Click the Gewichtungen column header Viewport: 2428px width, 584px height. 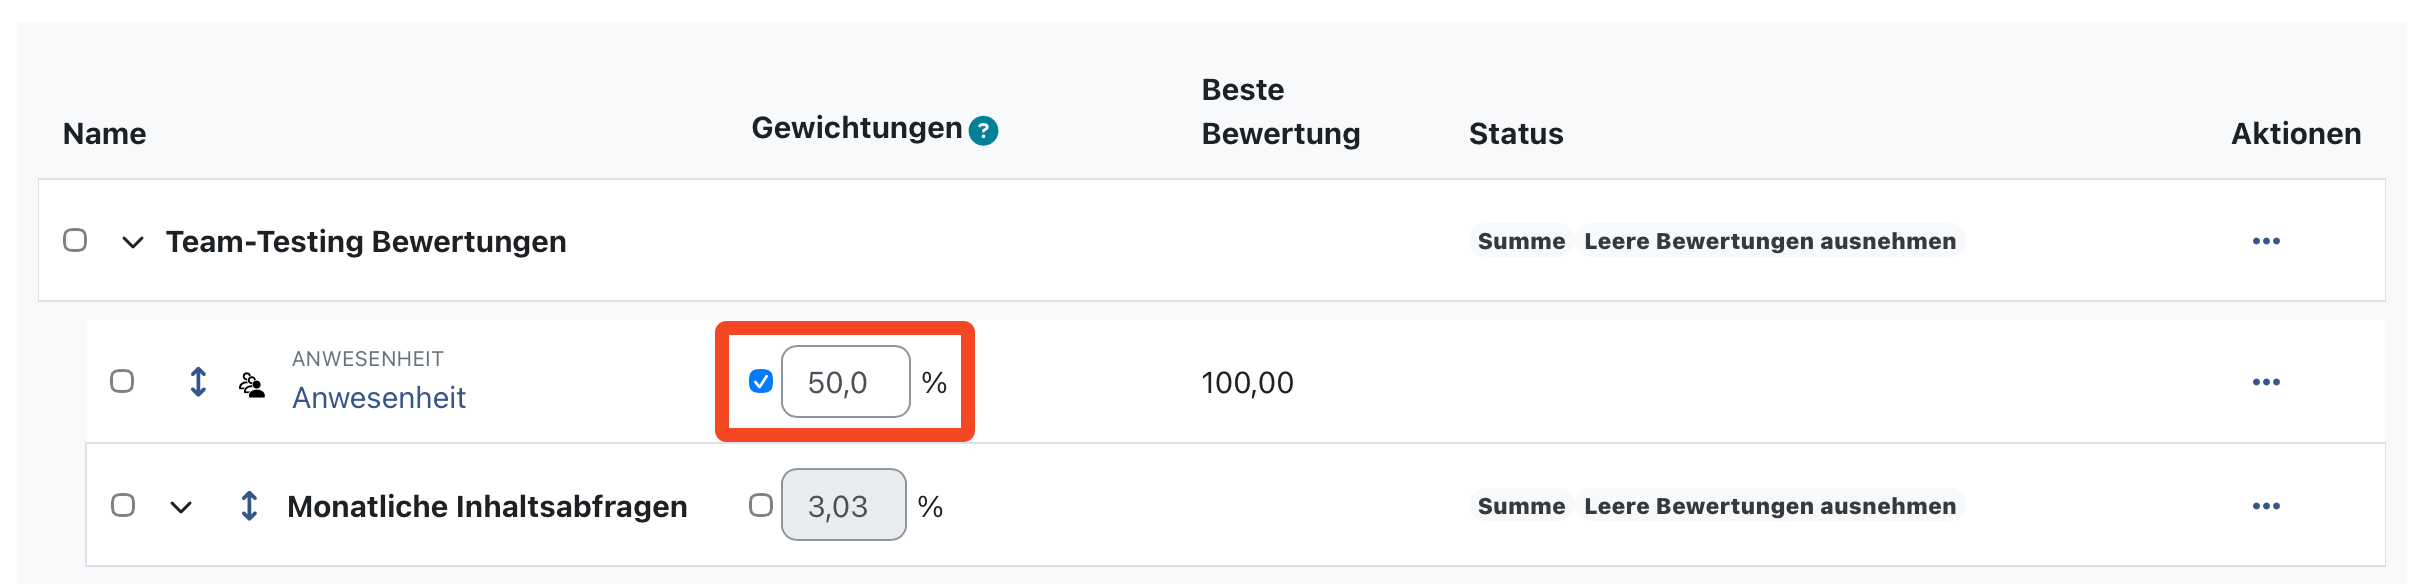[856, 129]
